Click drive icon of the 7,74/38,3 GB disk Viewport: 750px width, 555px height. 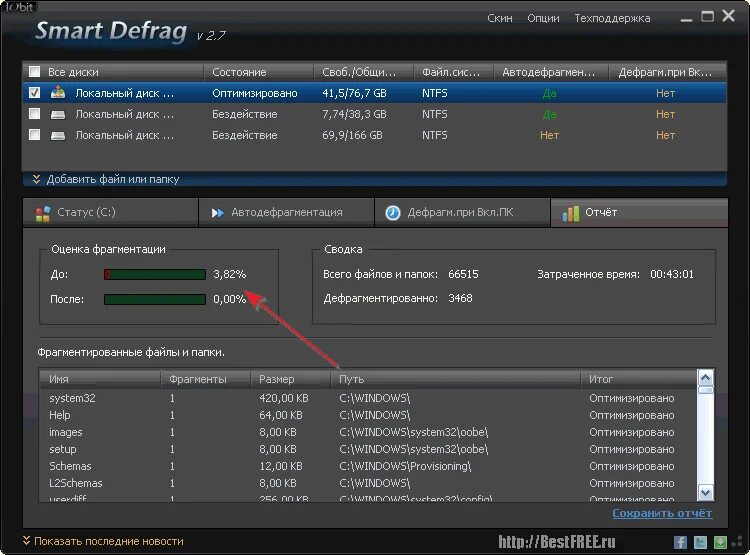tap(58, 114)
